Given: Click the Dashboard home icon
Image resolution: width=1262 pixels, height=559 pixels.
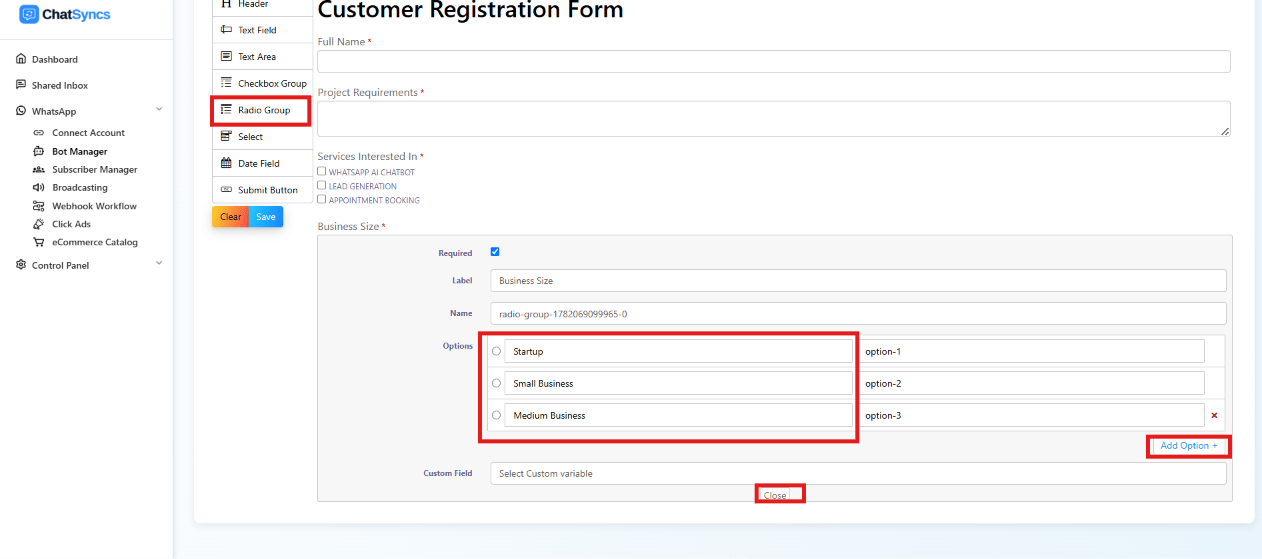Looking at the screenshot, I should (x=21, y=59).
